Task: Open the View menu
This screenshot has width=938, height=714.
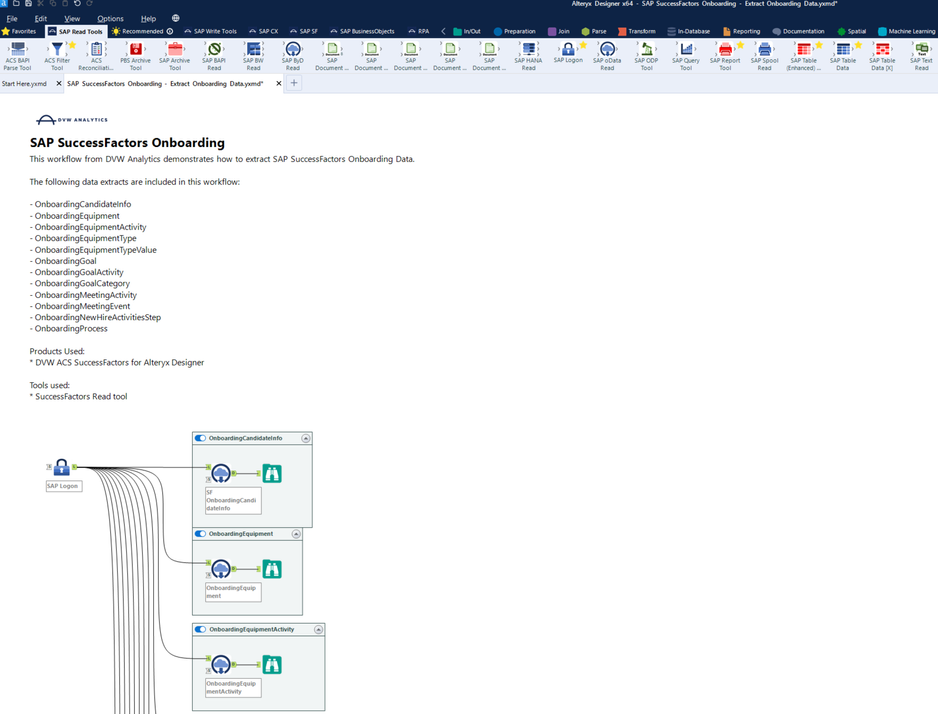Action: (x=72, y=19)
